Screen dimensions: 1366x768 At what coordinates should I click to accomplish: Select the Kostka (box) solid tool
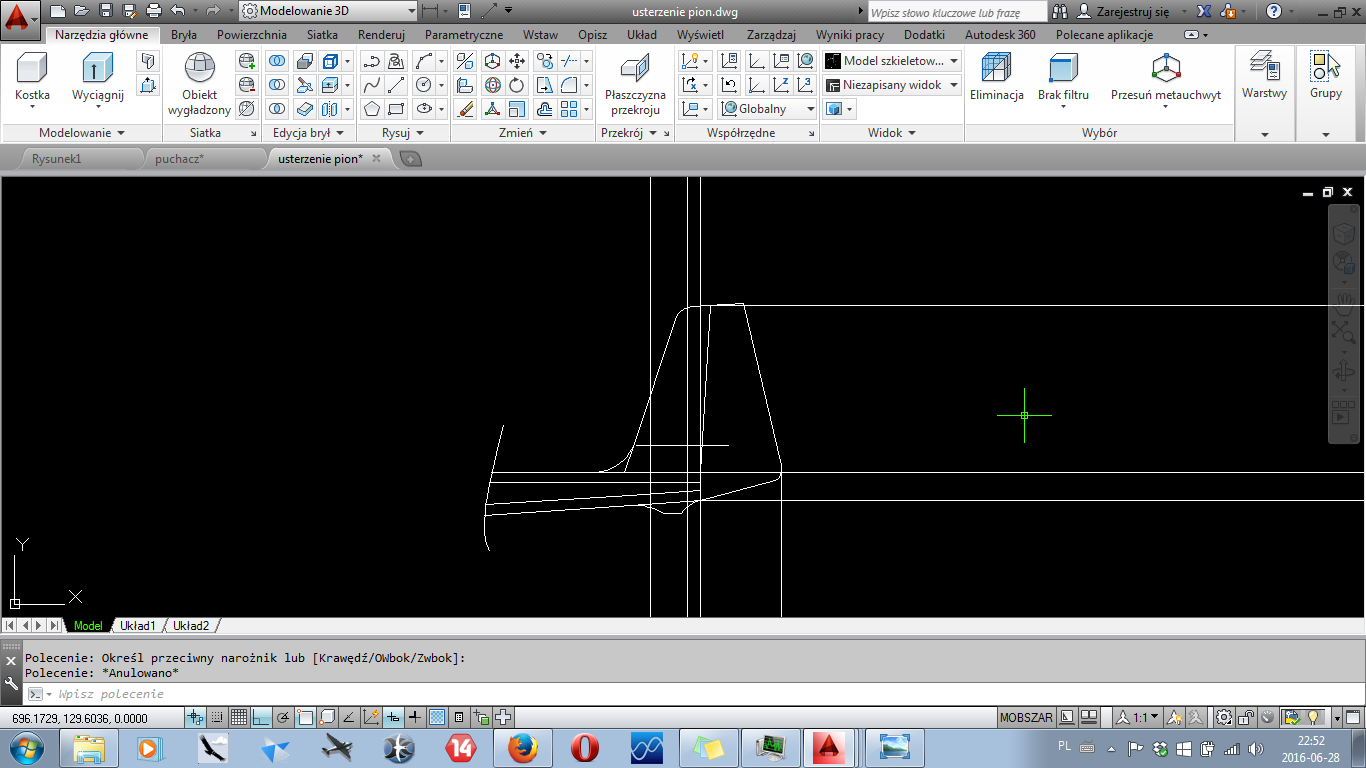[32, 77]
